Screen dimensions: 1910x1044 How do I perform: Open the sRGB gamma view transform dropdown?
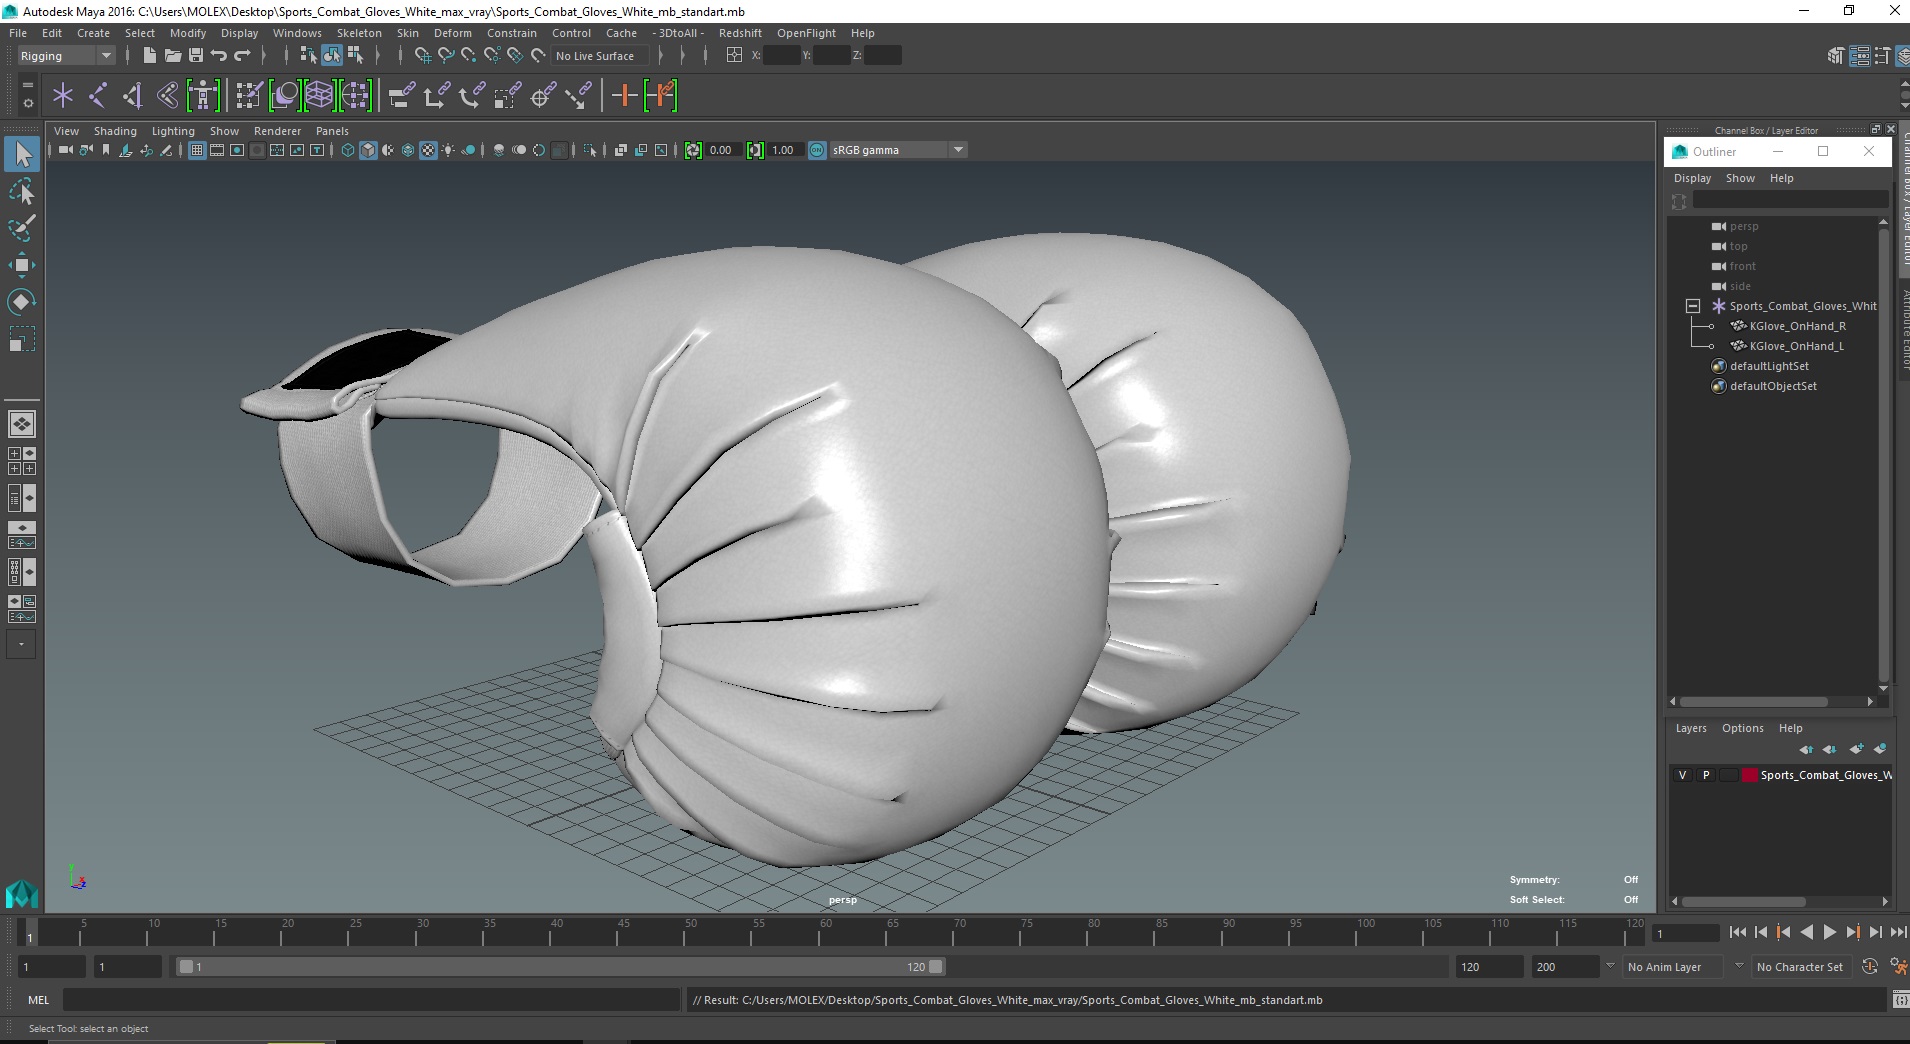pyautogui.click(x=898, y=150)
